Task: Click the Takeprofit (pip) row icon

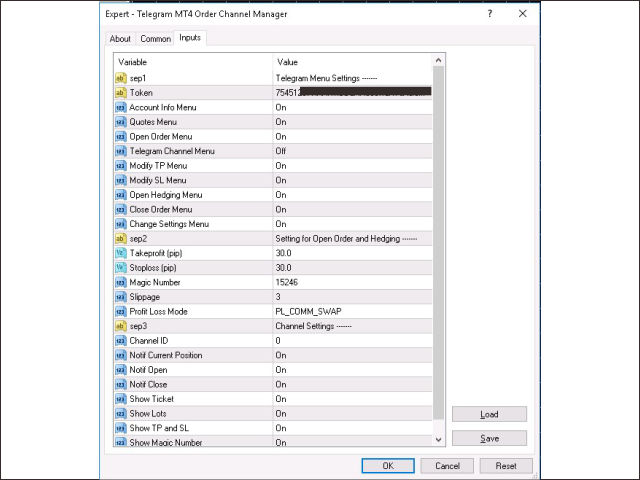Action: [x=120, y=253]
